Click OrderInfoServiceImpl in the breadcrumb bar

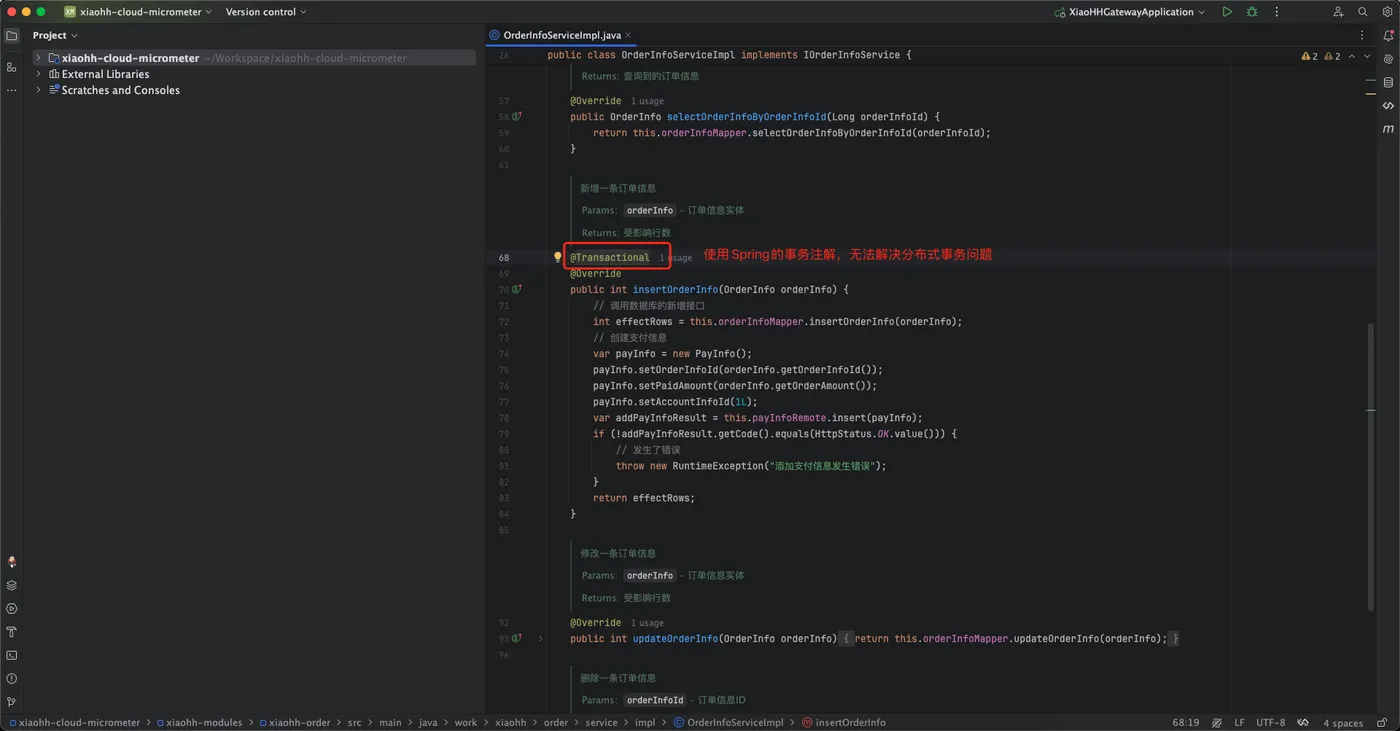point(729,722)
